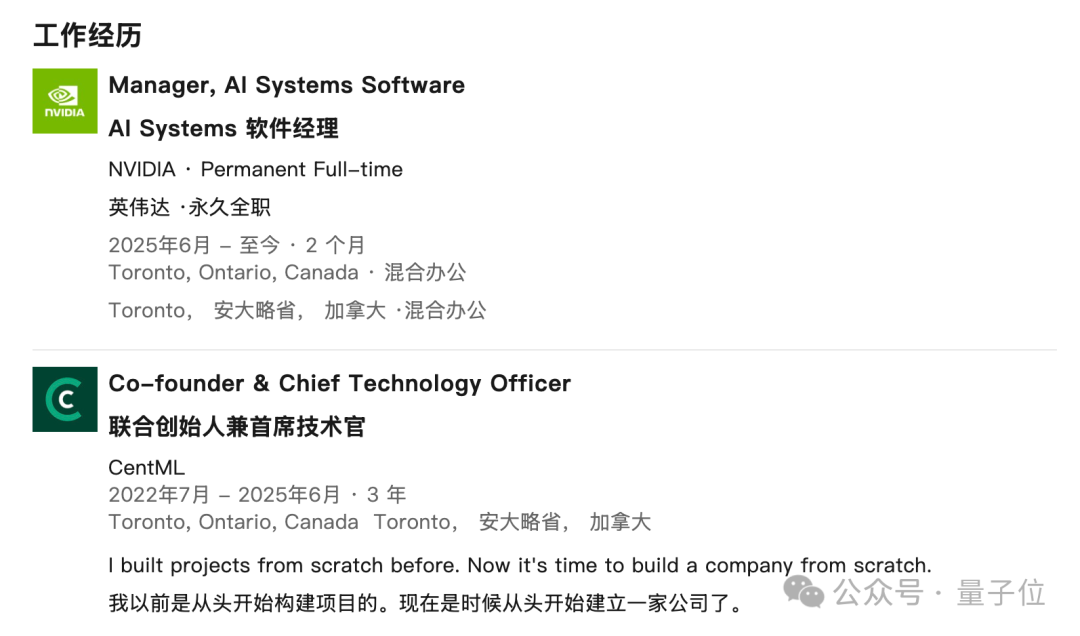
Task: Click the WeChat icon in the watermark
Action: (x=805, y=591)
